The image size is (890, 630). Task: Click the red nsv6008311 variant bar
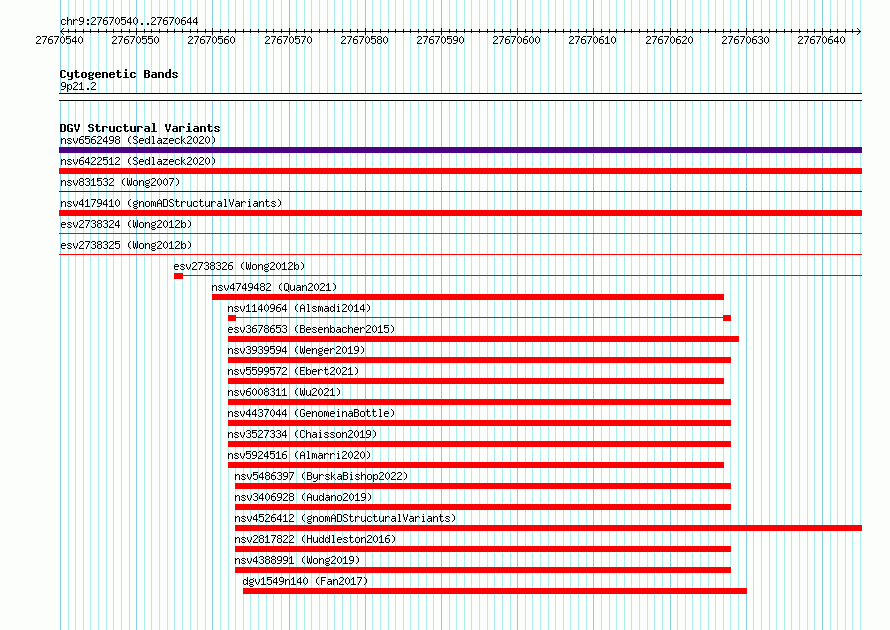click(x=479, y=402)
